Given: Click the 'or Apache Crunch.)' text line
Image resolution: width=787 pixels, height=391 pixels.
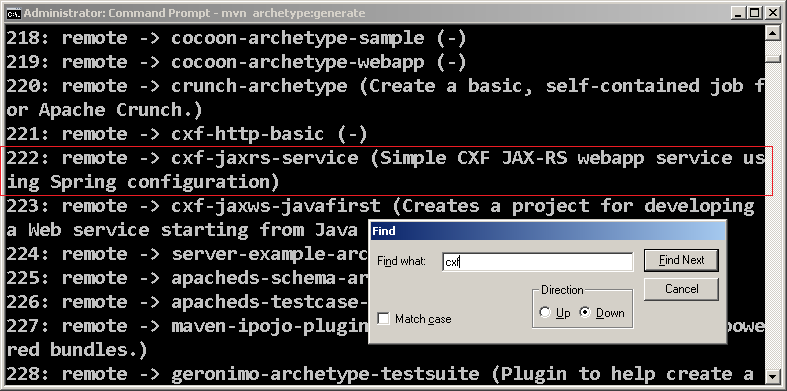Looking at the screenshot, I should 104,110.
